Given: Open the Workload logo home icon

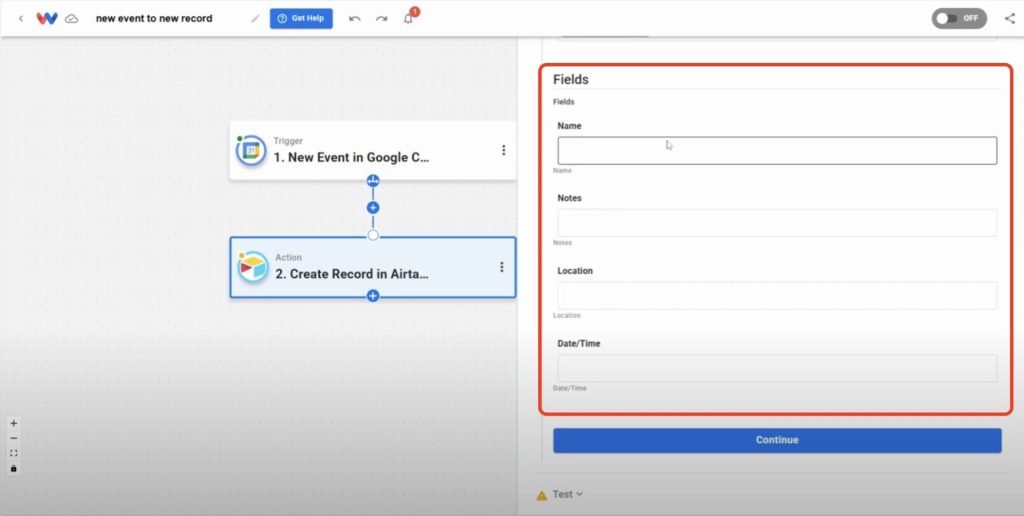Looking at the screenshot, I should 47,18.
